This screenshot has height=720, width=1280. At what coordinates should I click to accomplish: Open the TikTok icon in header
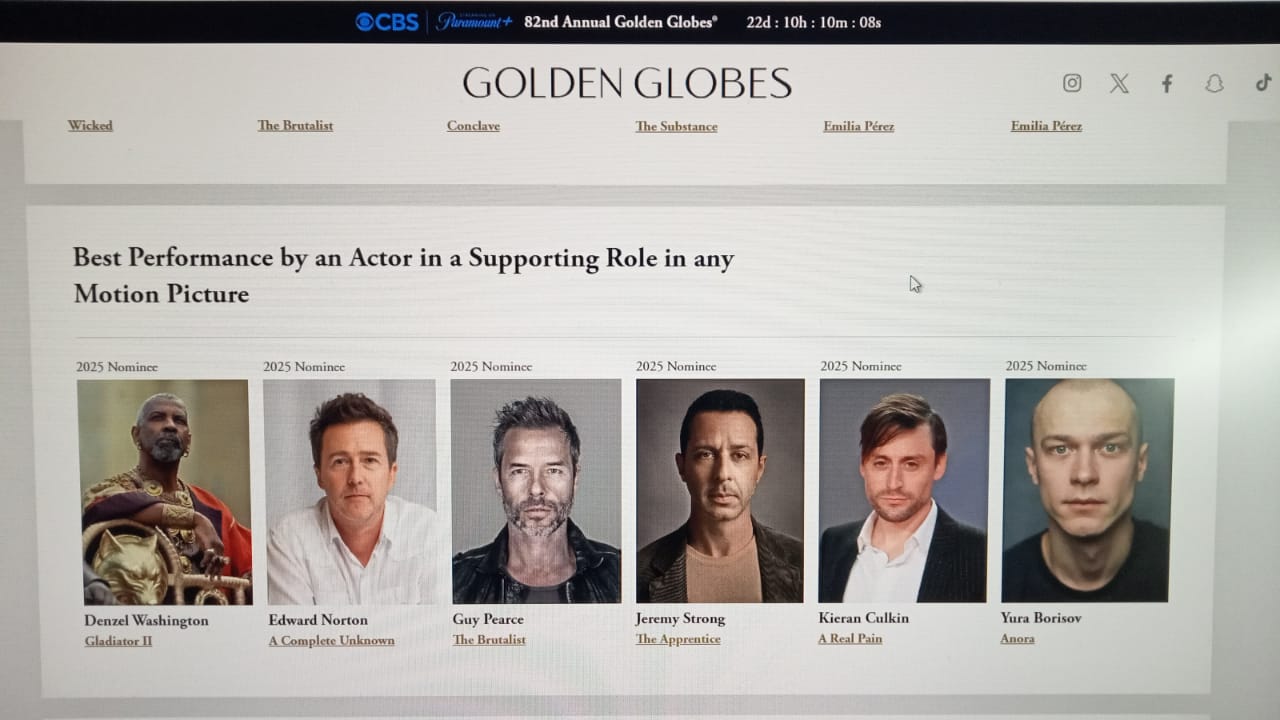click(x=1263, y=83)
